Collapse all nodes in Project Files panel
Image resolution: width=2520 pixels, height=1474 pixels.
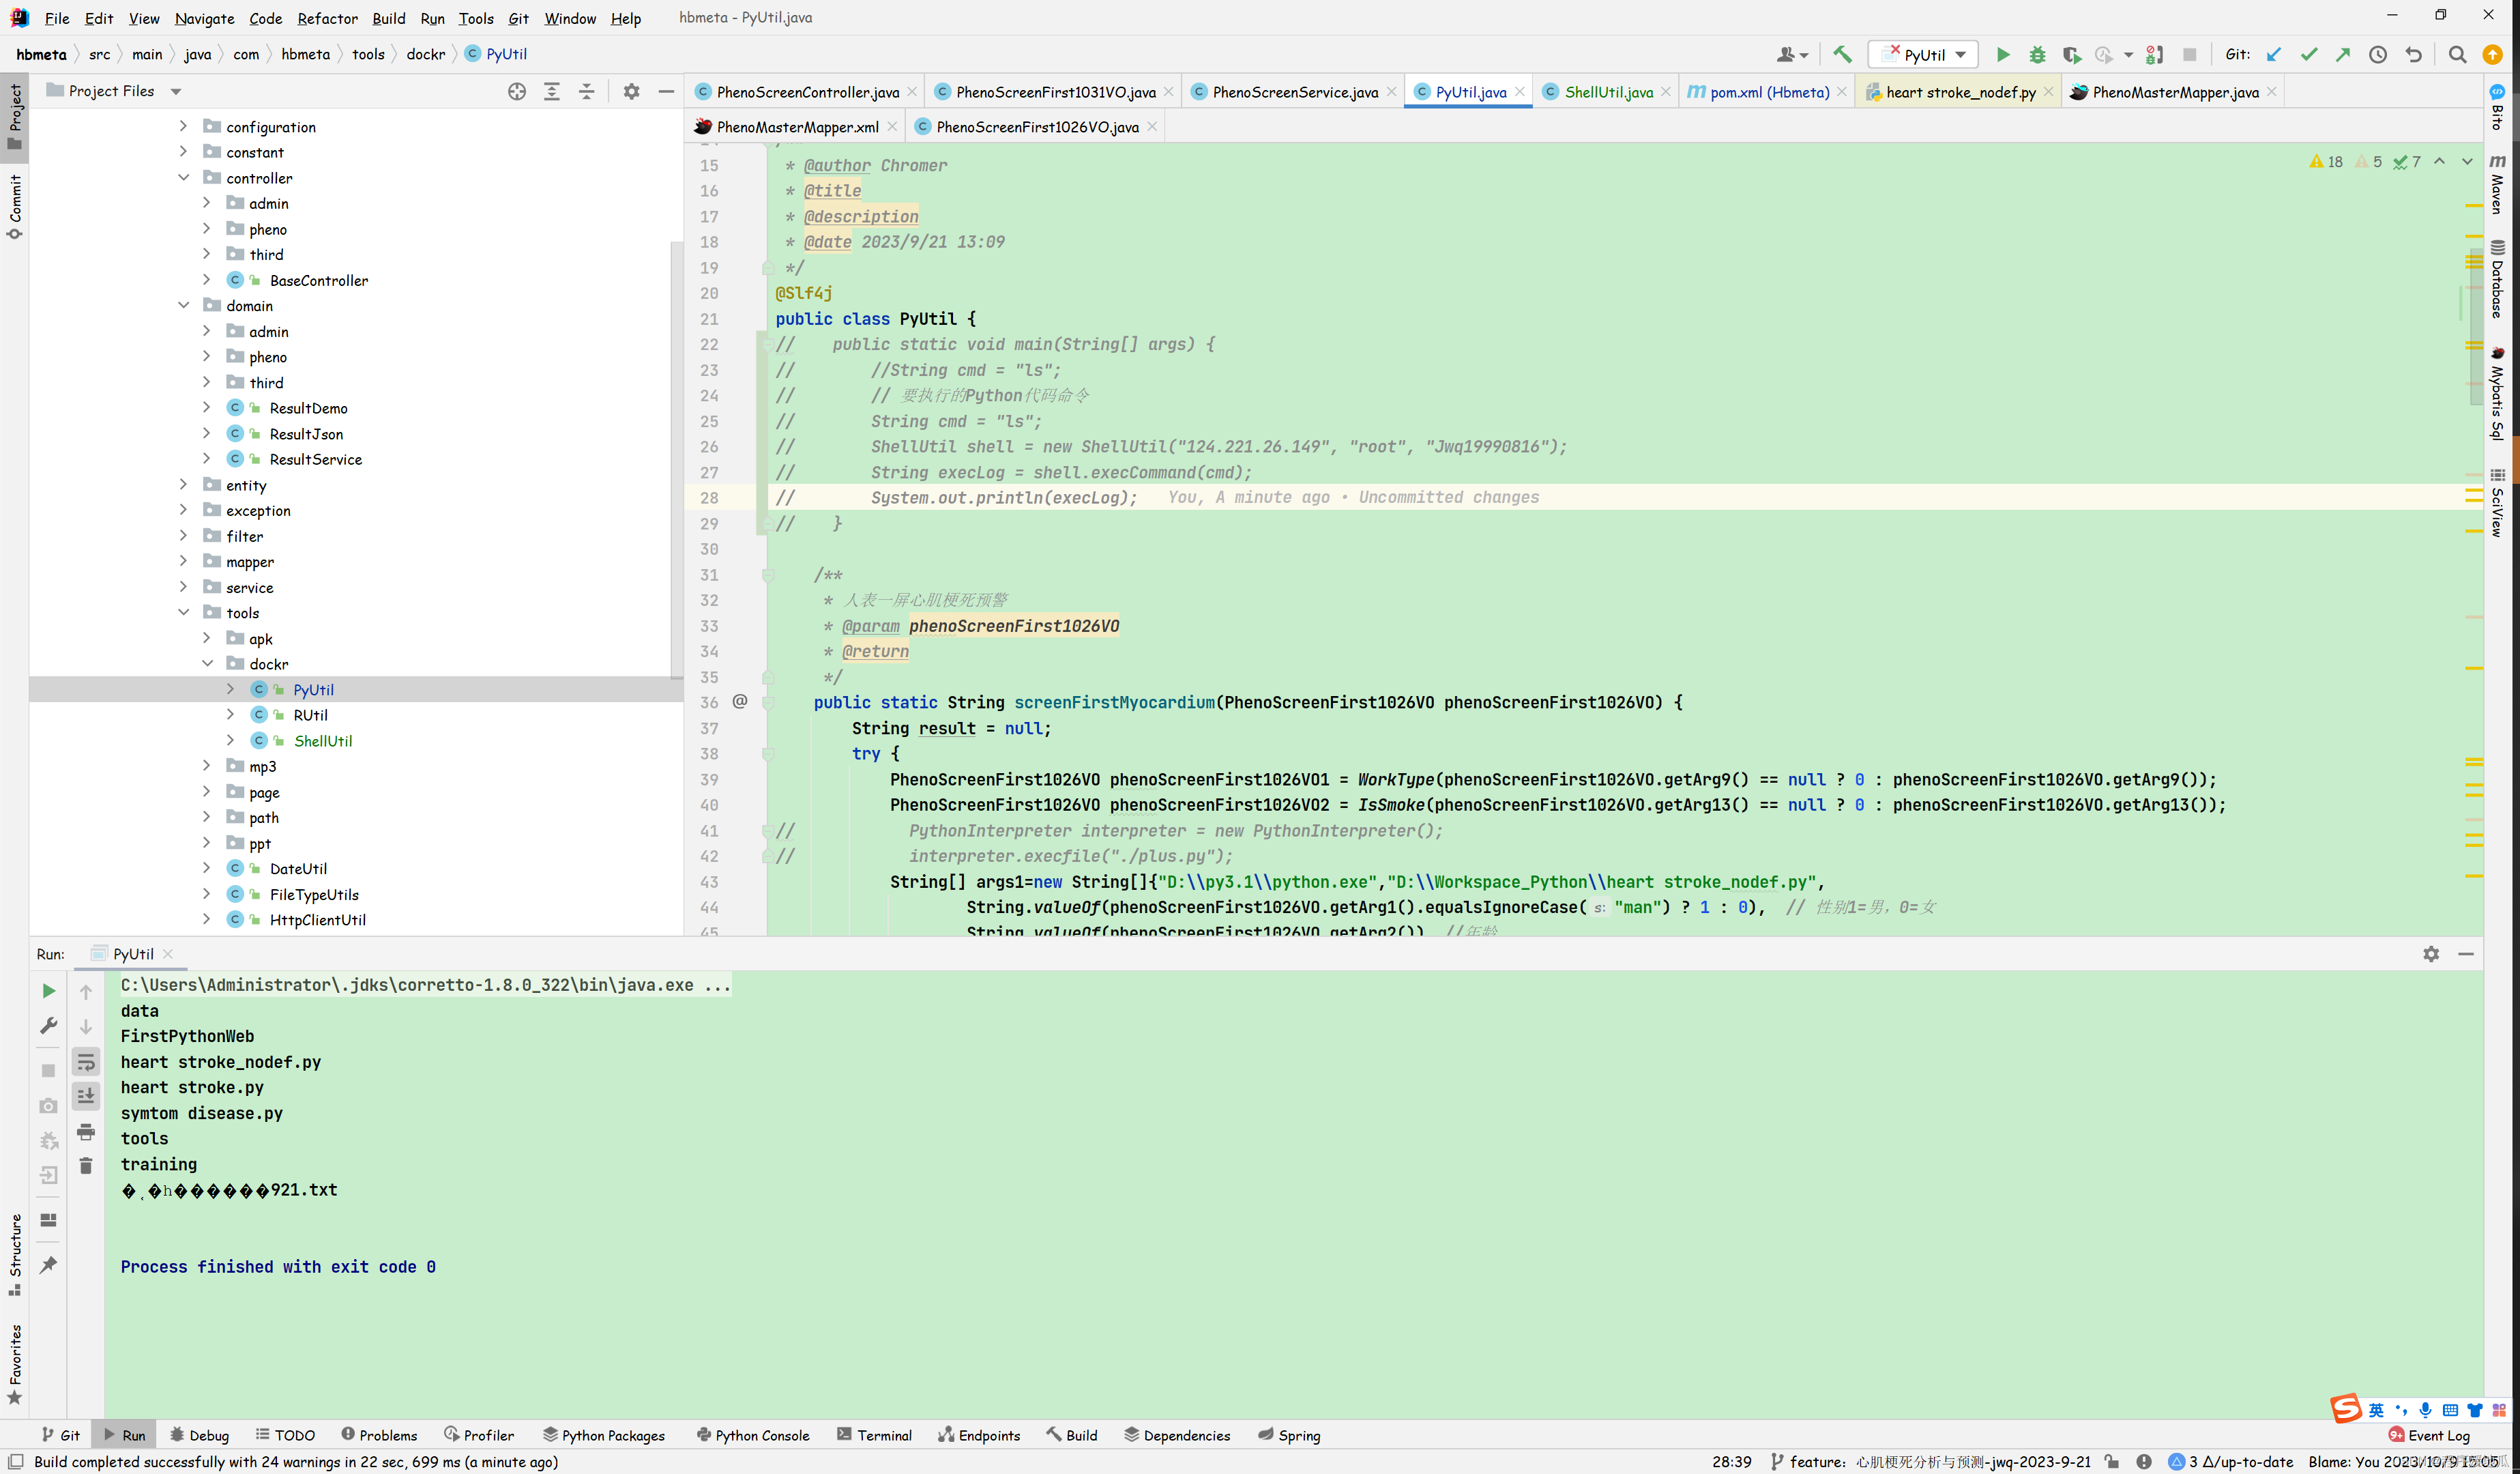point(586,91)
